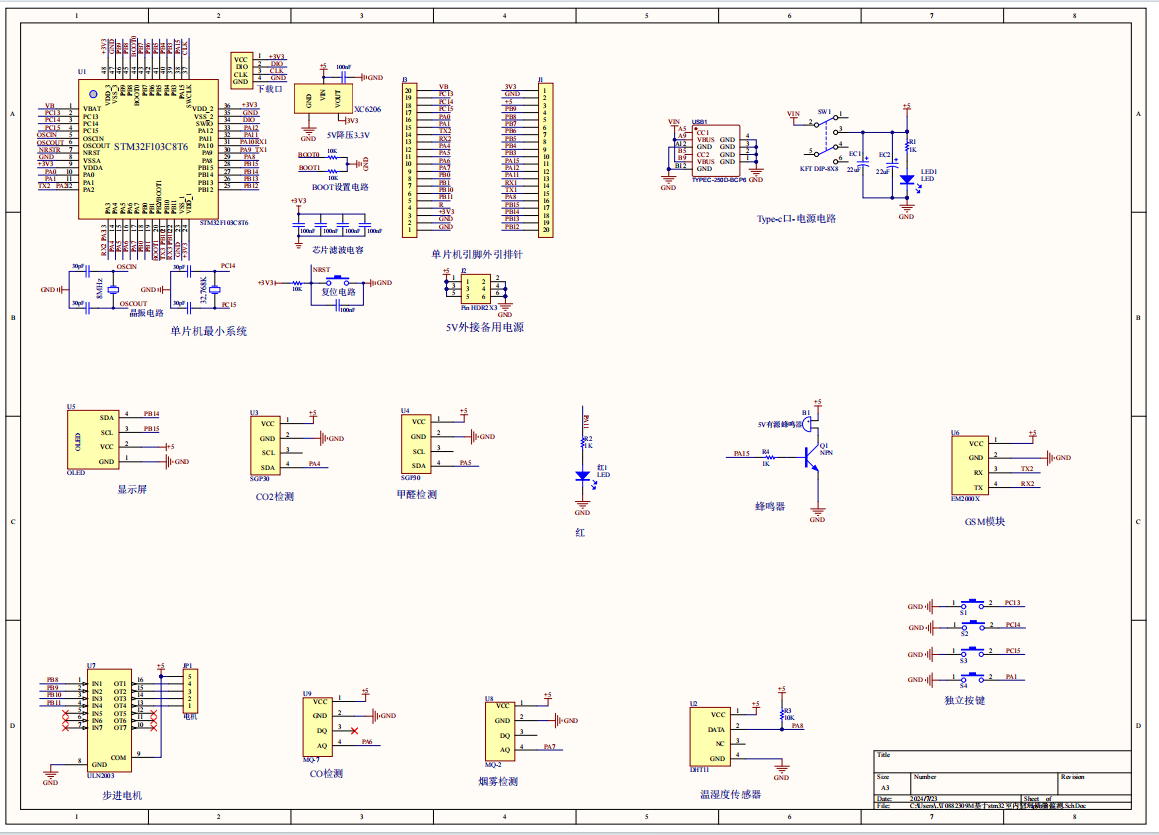Select the MQ-7 CO sensor block
The width and height of the screenshot is (1159, 835).
(x=318, y=726)
